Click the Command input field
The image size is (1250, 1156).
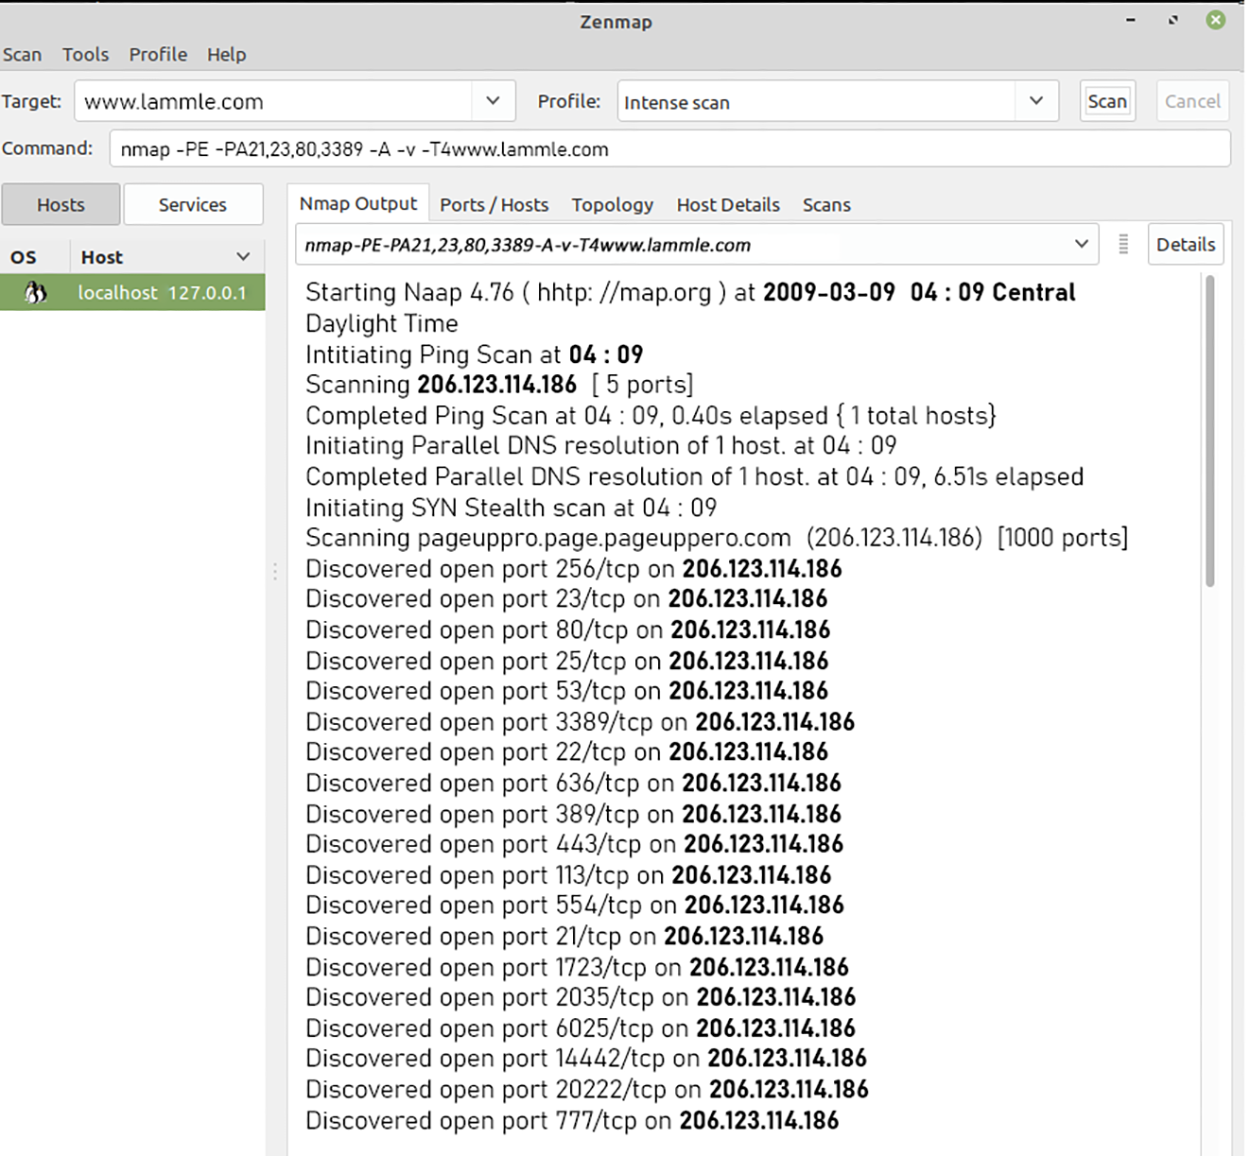[670, 149]
